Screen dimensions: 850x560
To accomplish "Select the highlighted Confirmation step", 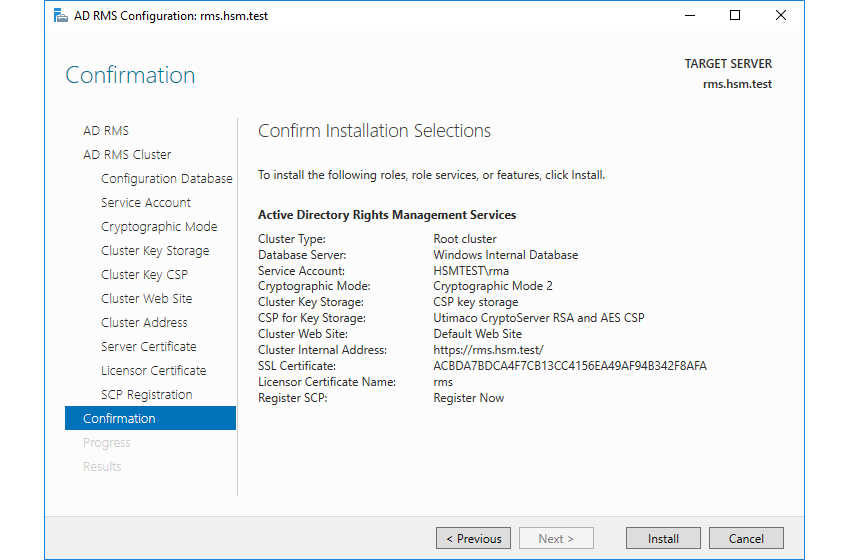I will pyautogui.click(x=150, y=418).
